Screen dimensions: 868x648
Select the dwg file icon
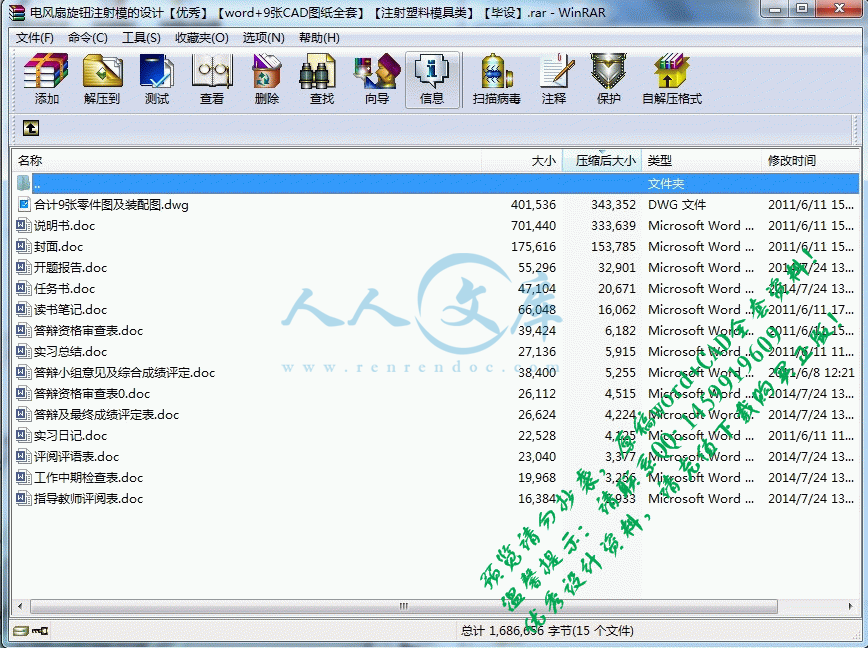(23, 205)
